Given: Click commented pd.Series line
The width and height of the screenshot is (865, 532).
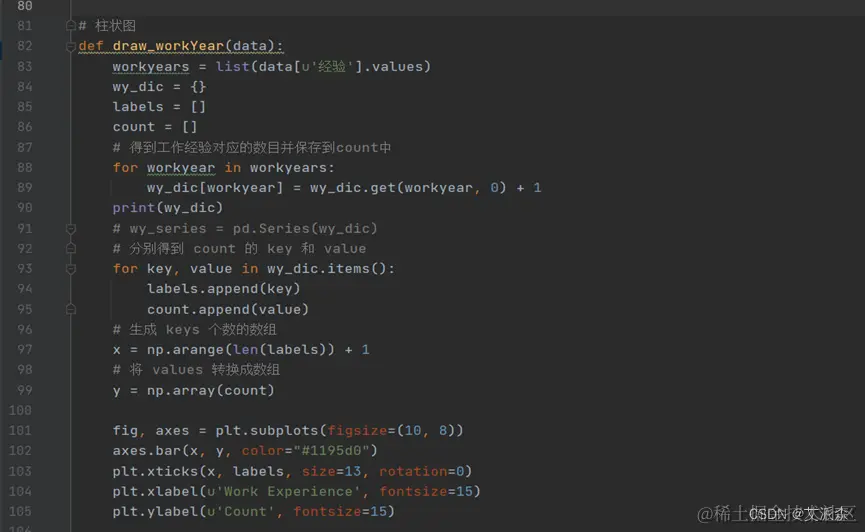Looking at the screenshot, I should pyautogui.click(x=245, y=228).
